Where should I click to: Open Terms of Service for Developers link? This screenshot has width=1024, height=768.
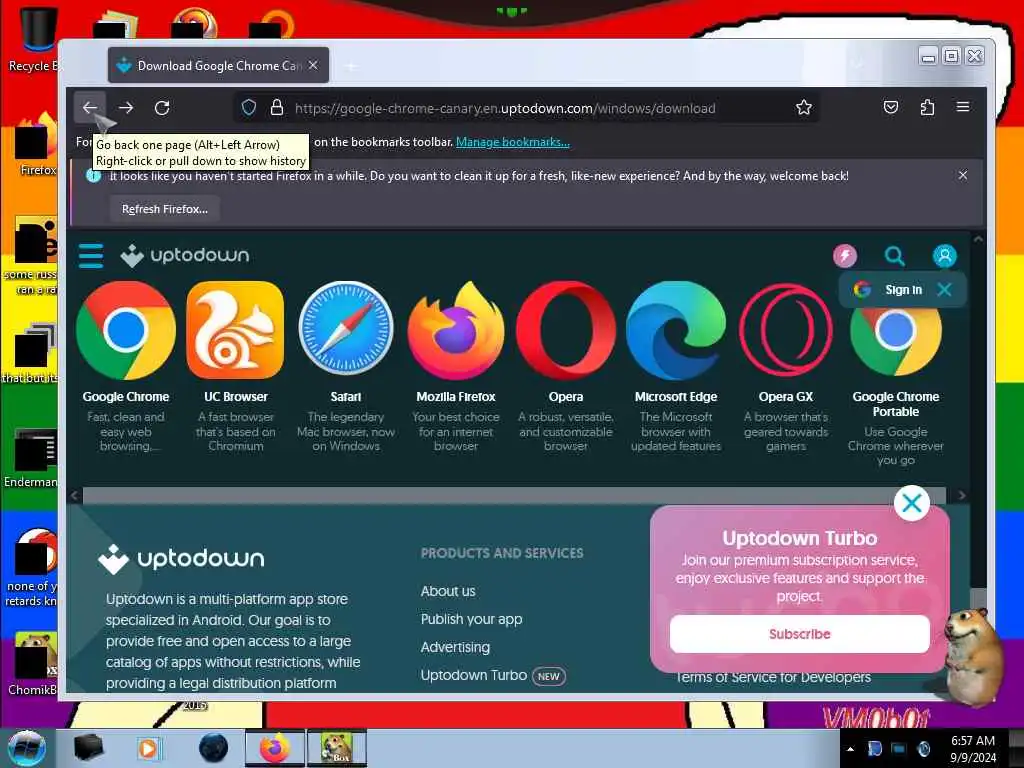773,677
